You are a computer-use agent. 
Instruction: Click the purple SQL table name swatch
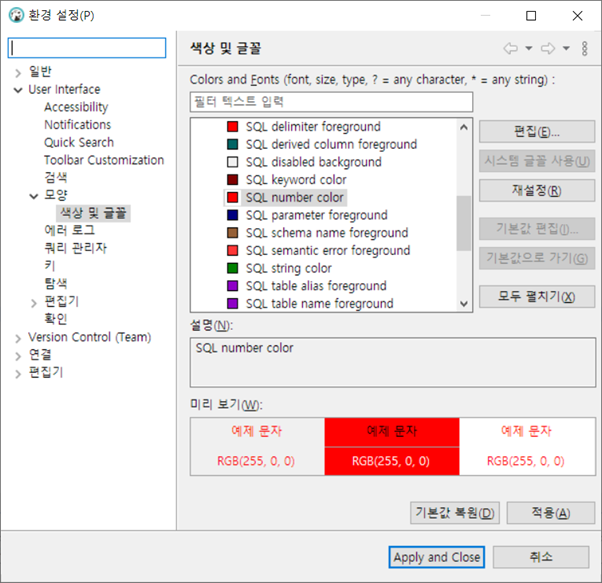pyautogui.click(x=232, y=303)
